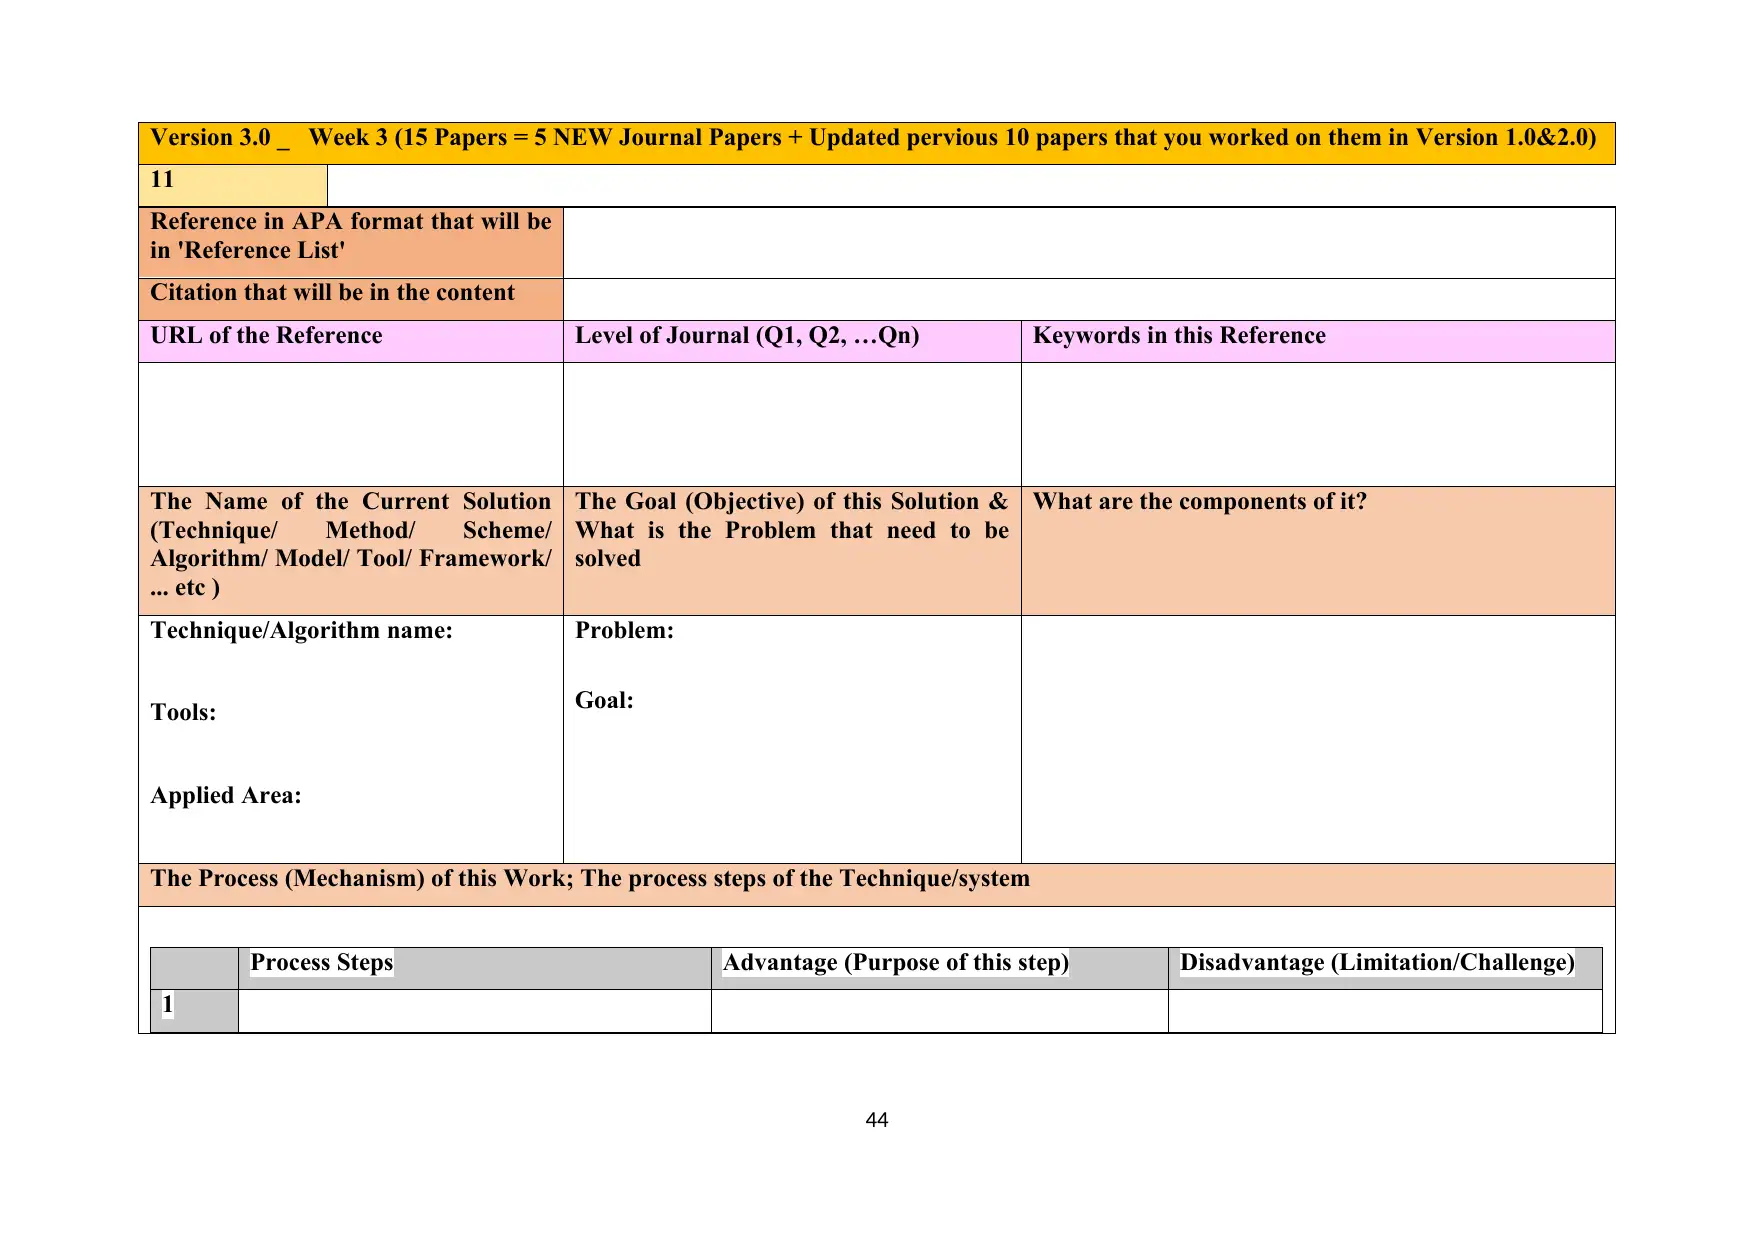1754x1241 pixels.
Task: Click 'What are the components of it?' heading
Action: tap(1199, 502)
